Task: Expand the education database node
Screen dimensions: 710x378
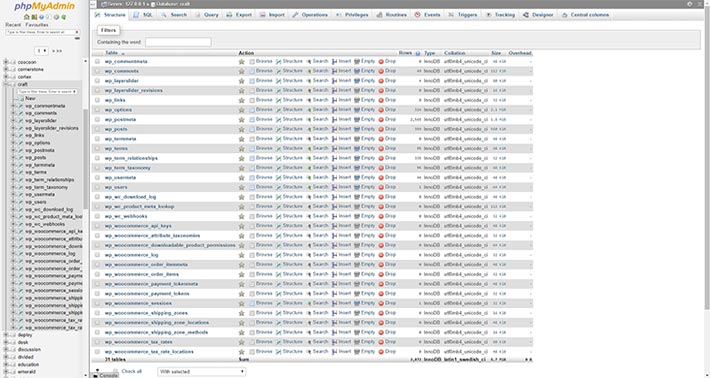Action: [x=6, y=364]
